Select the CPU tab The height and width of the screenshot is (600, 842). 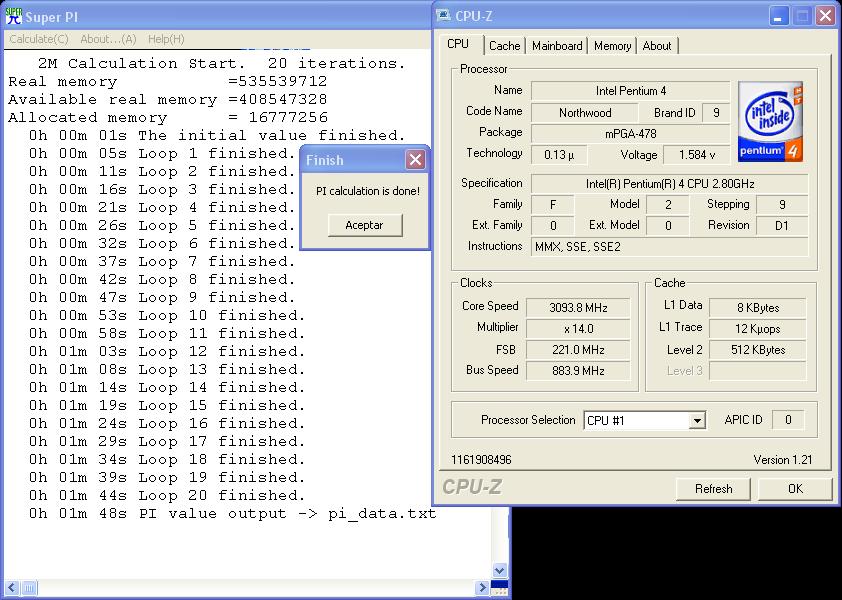458,44
